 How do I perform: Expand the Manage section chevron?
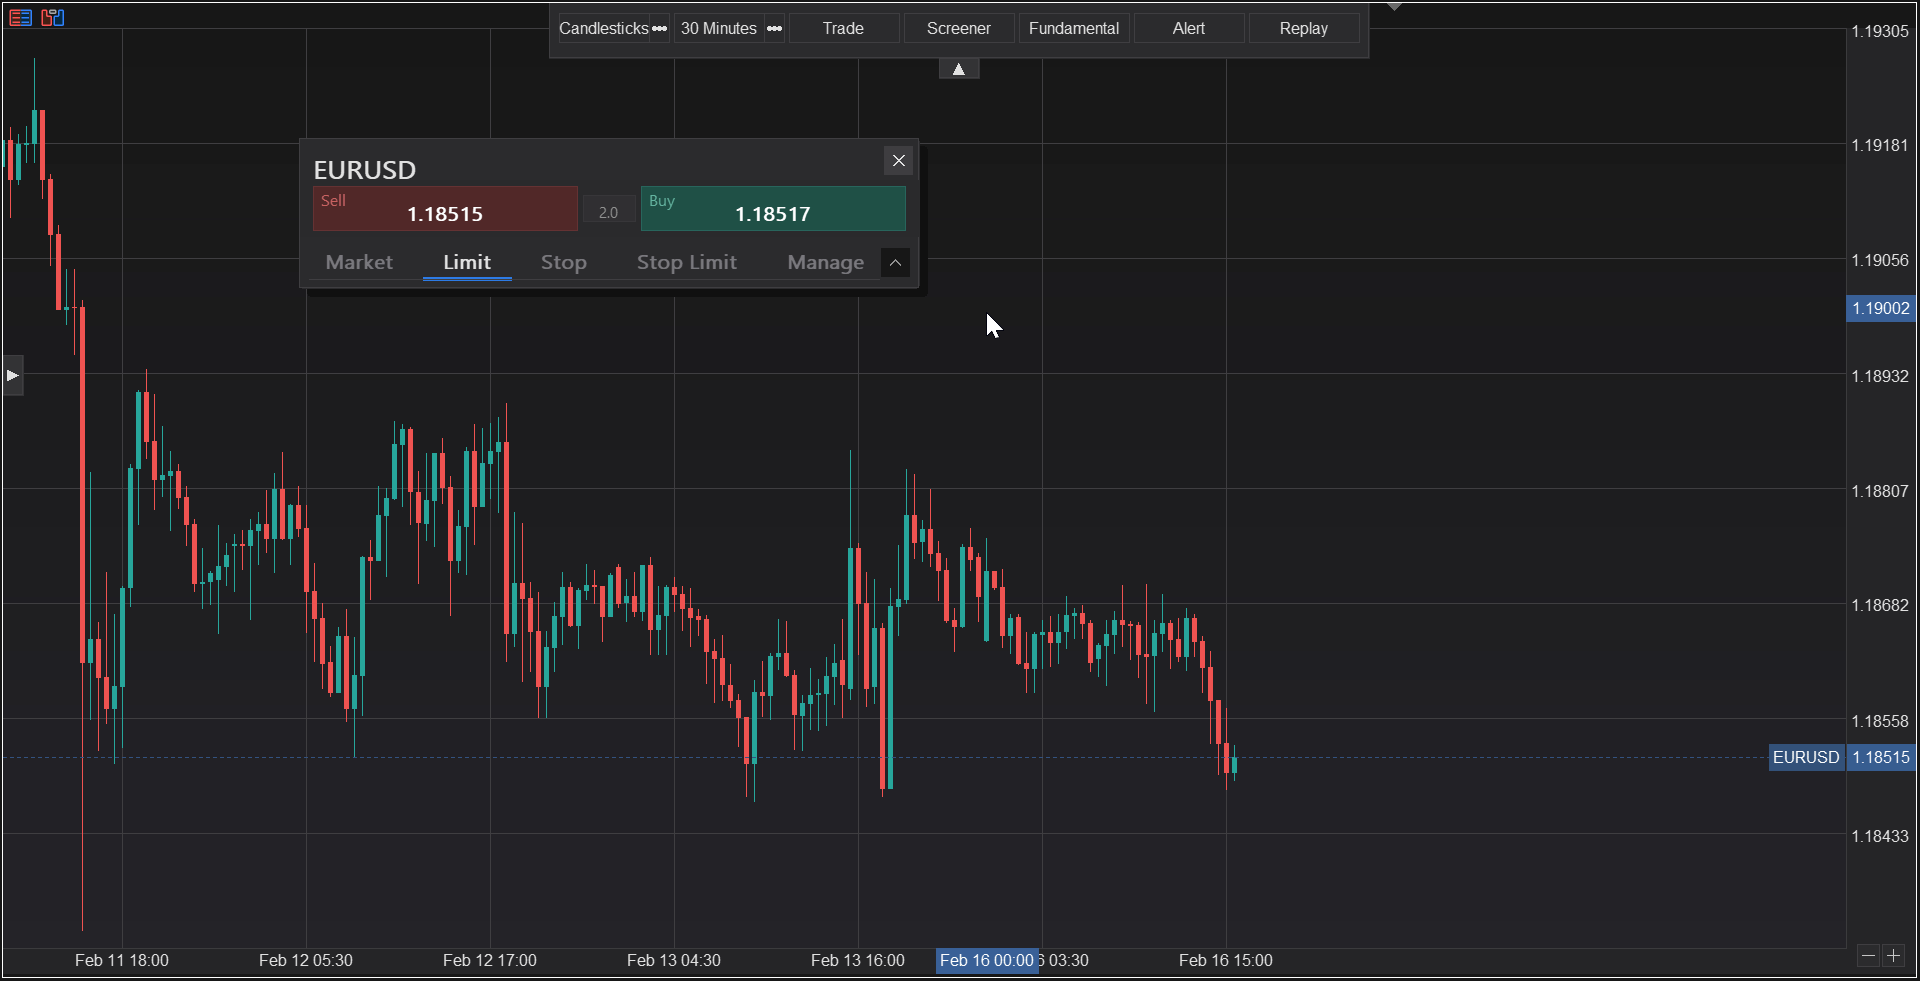point(894,262)
